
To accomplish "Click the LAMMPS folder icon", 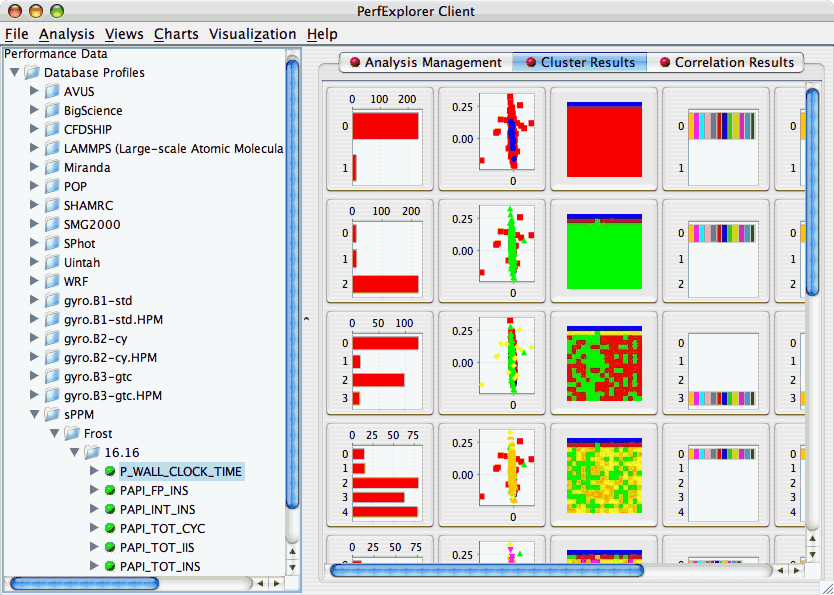I will point(52,149).
